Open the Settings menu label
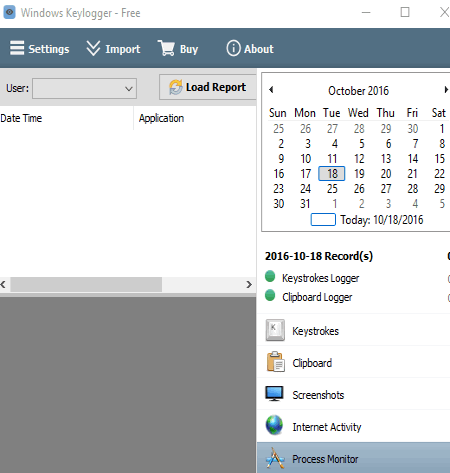 pos(49,49)
